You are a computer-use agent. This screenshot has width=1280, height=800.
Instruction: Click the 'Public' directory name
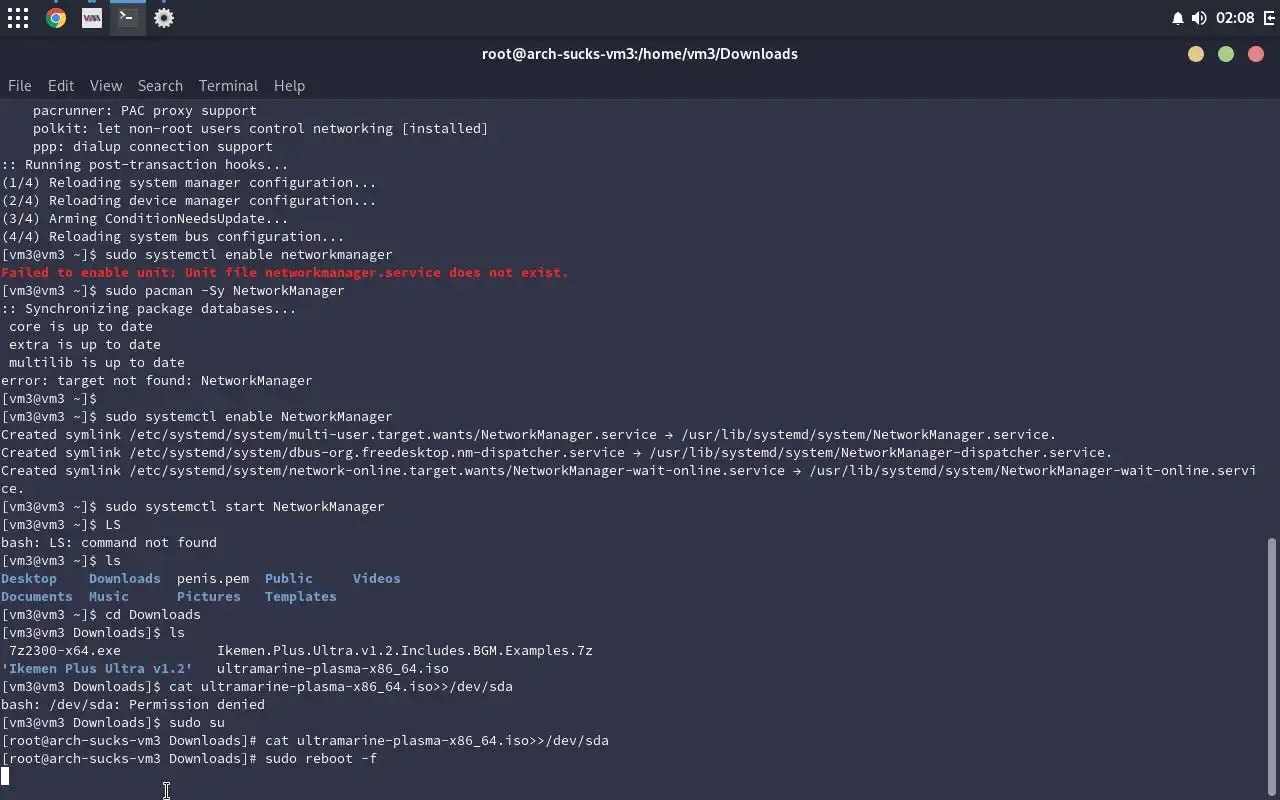[x=289, y=578]
